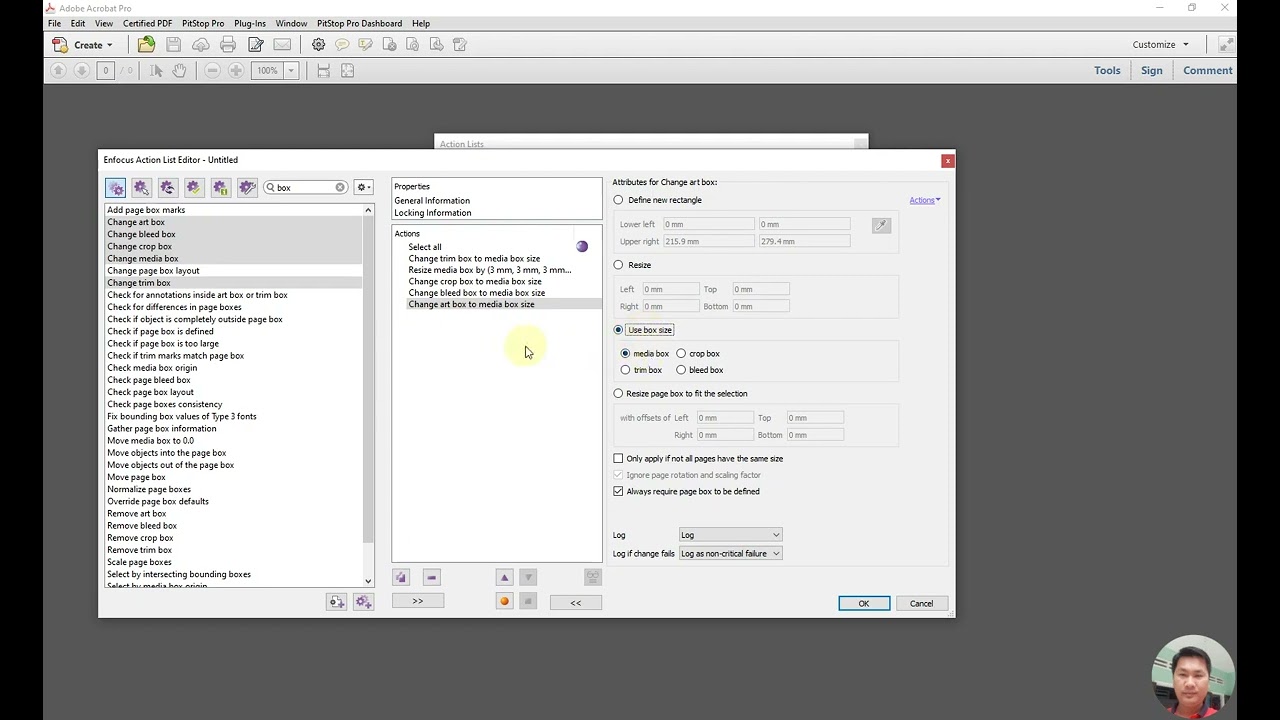Open the Customize dropdown
The width and height of the screenshot is (1280, 720).
[x=1160, y=44]
